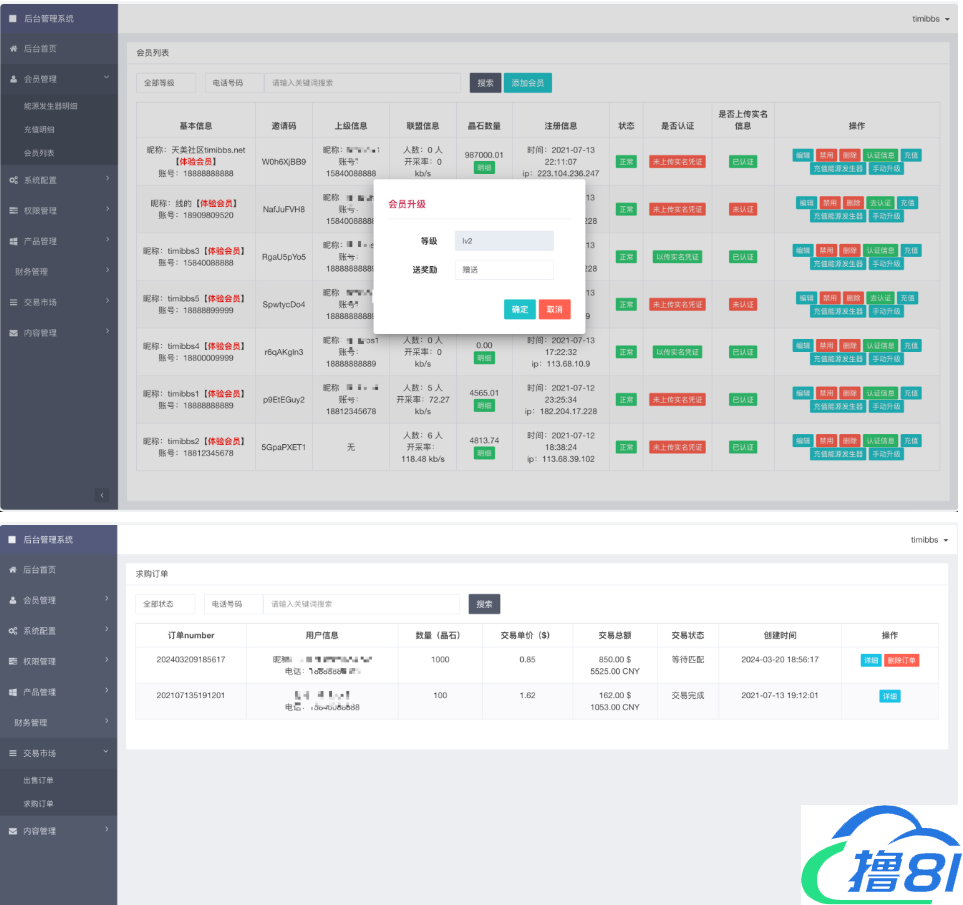This screenshot has width=963, height=905.
Task: Confirm upgrade with the 确定 button
Action: click(519, 310)
